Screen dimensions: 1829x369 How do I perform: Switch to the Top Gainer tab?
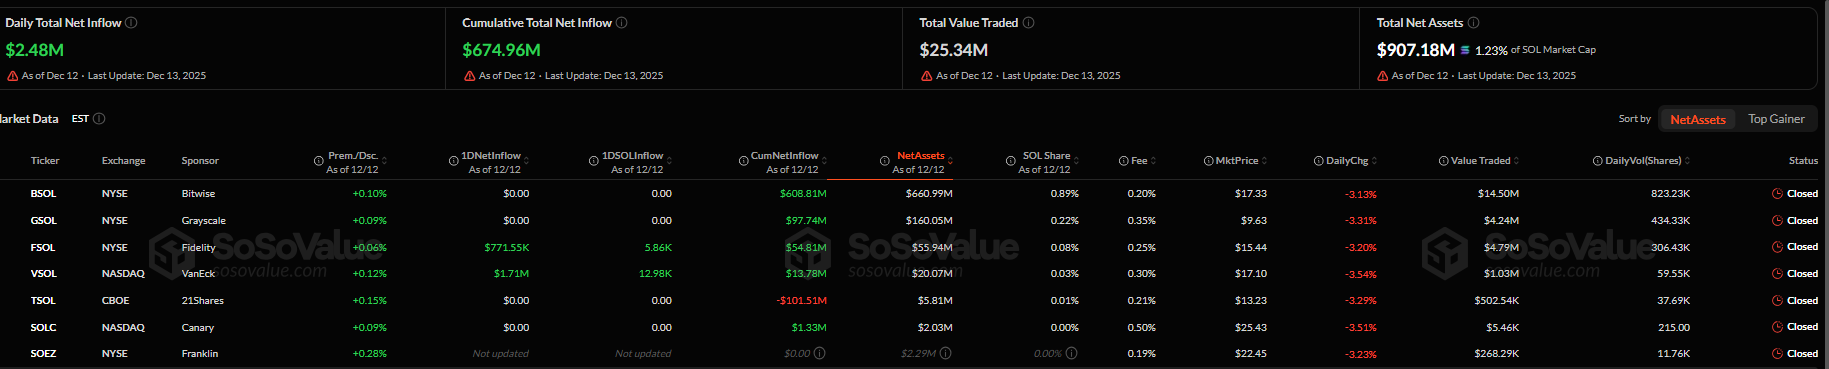tap(1776, 119)
